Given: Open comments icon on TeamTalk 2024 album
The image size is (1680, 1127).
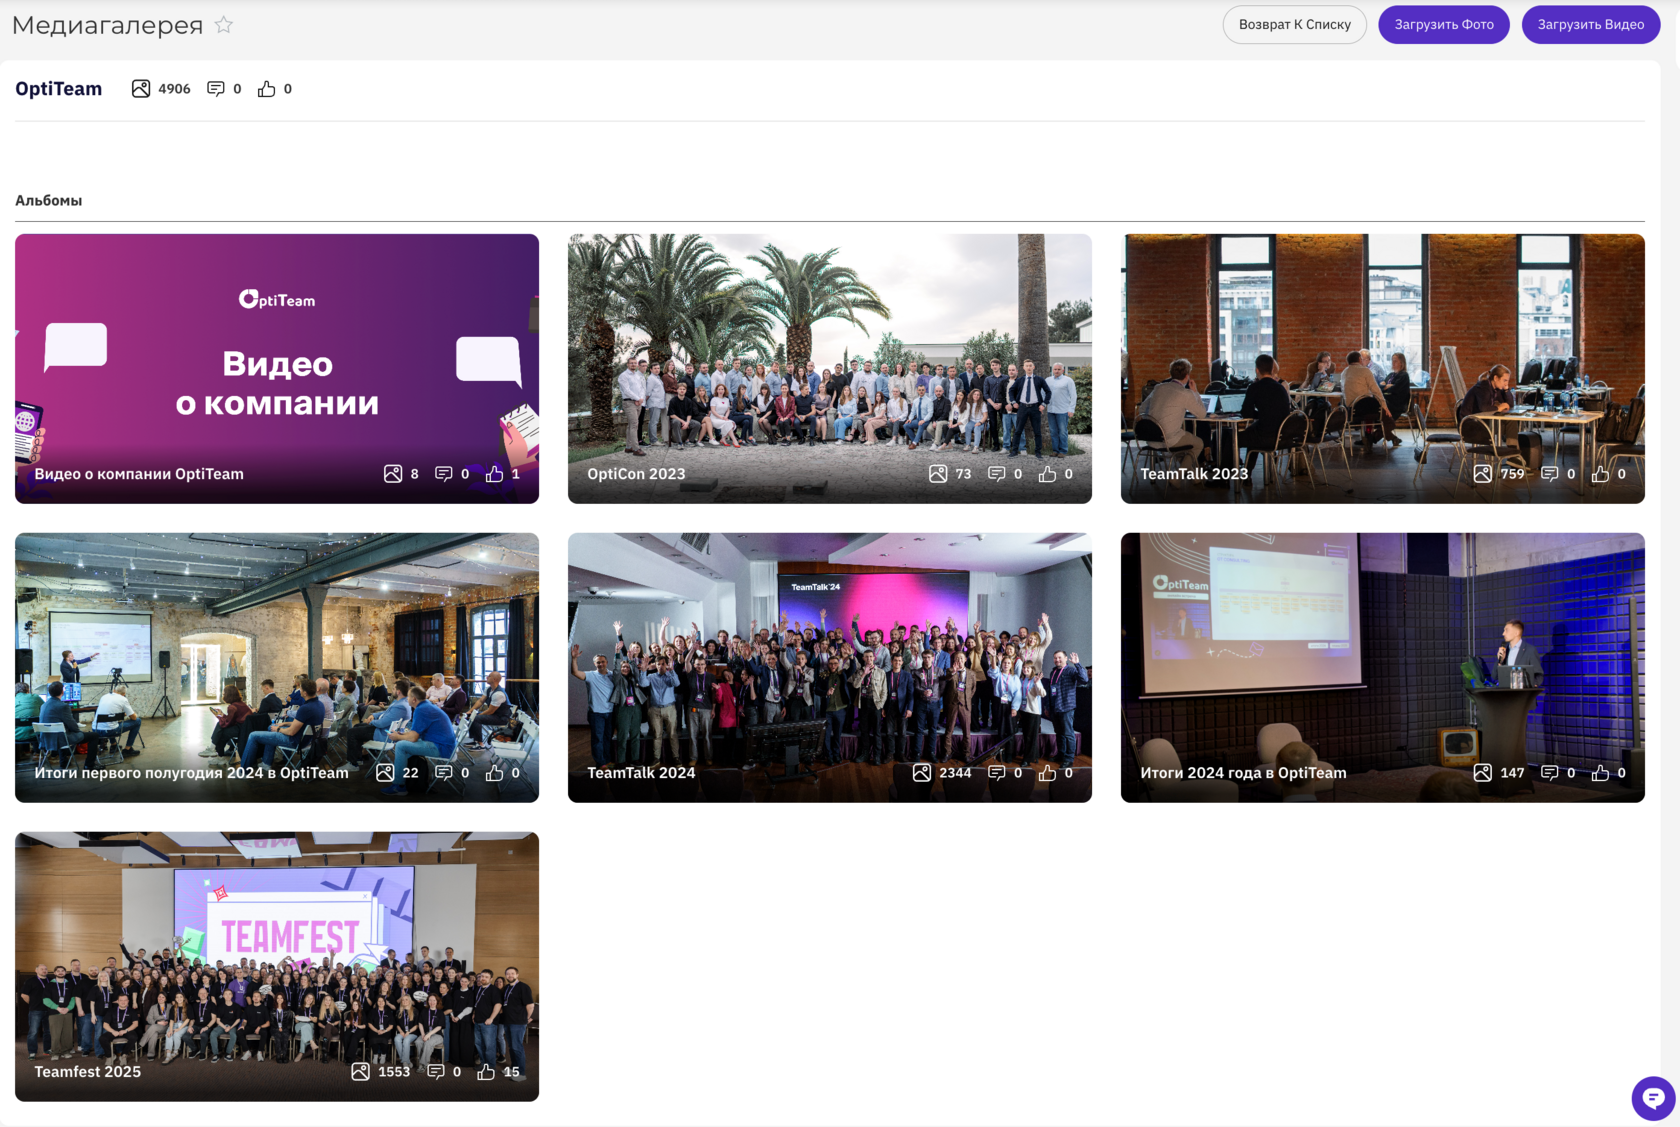Looking at the screenshot, I should pos(997,773).
